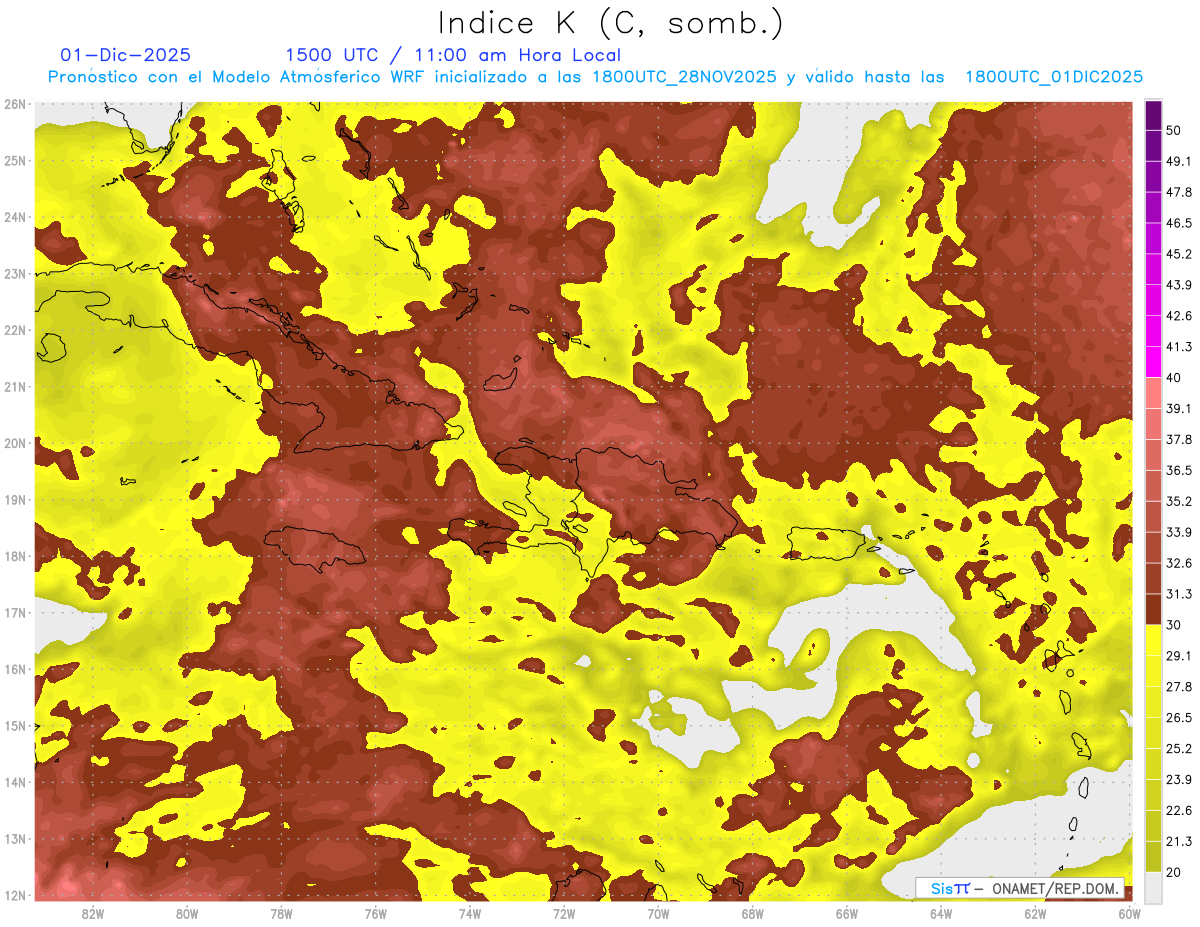Click the colorbar label "27.8"

pyautogui.click(x=1179, y=686)
